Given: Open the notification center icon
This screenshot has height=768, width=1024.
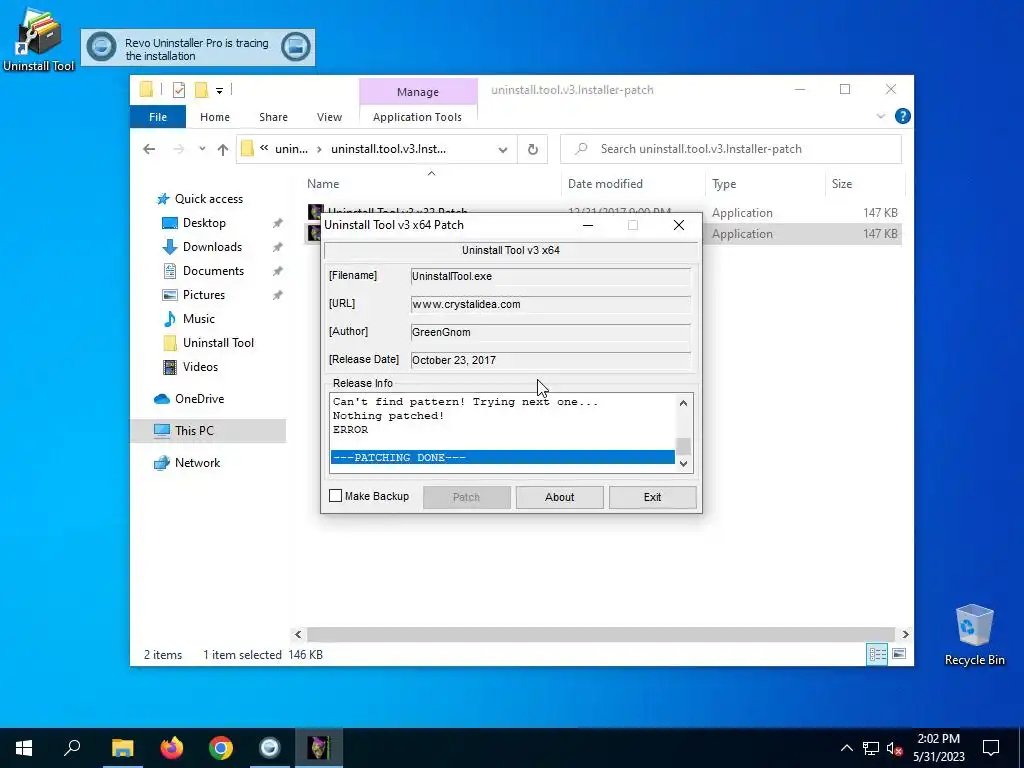Looking at the screenshot, I should (x=991, y=748).
